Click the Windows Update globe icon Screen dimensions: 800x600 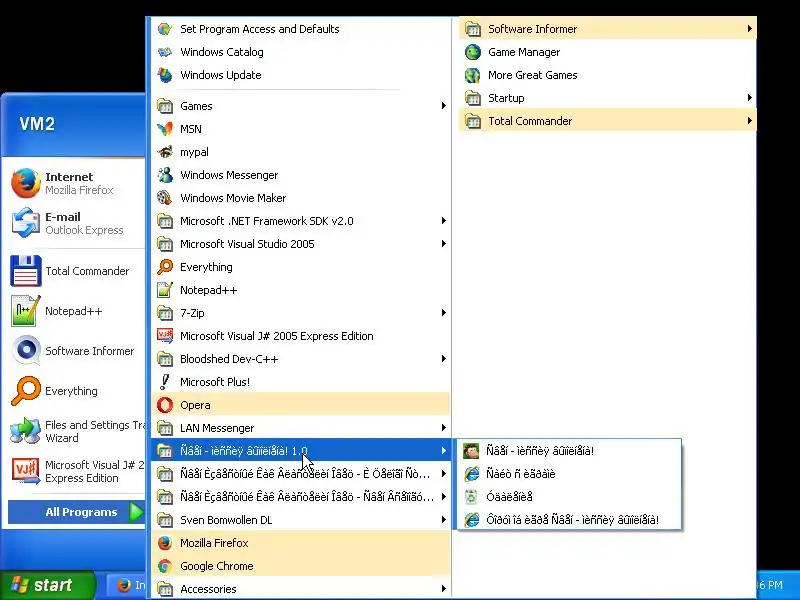(165, 75)
